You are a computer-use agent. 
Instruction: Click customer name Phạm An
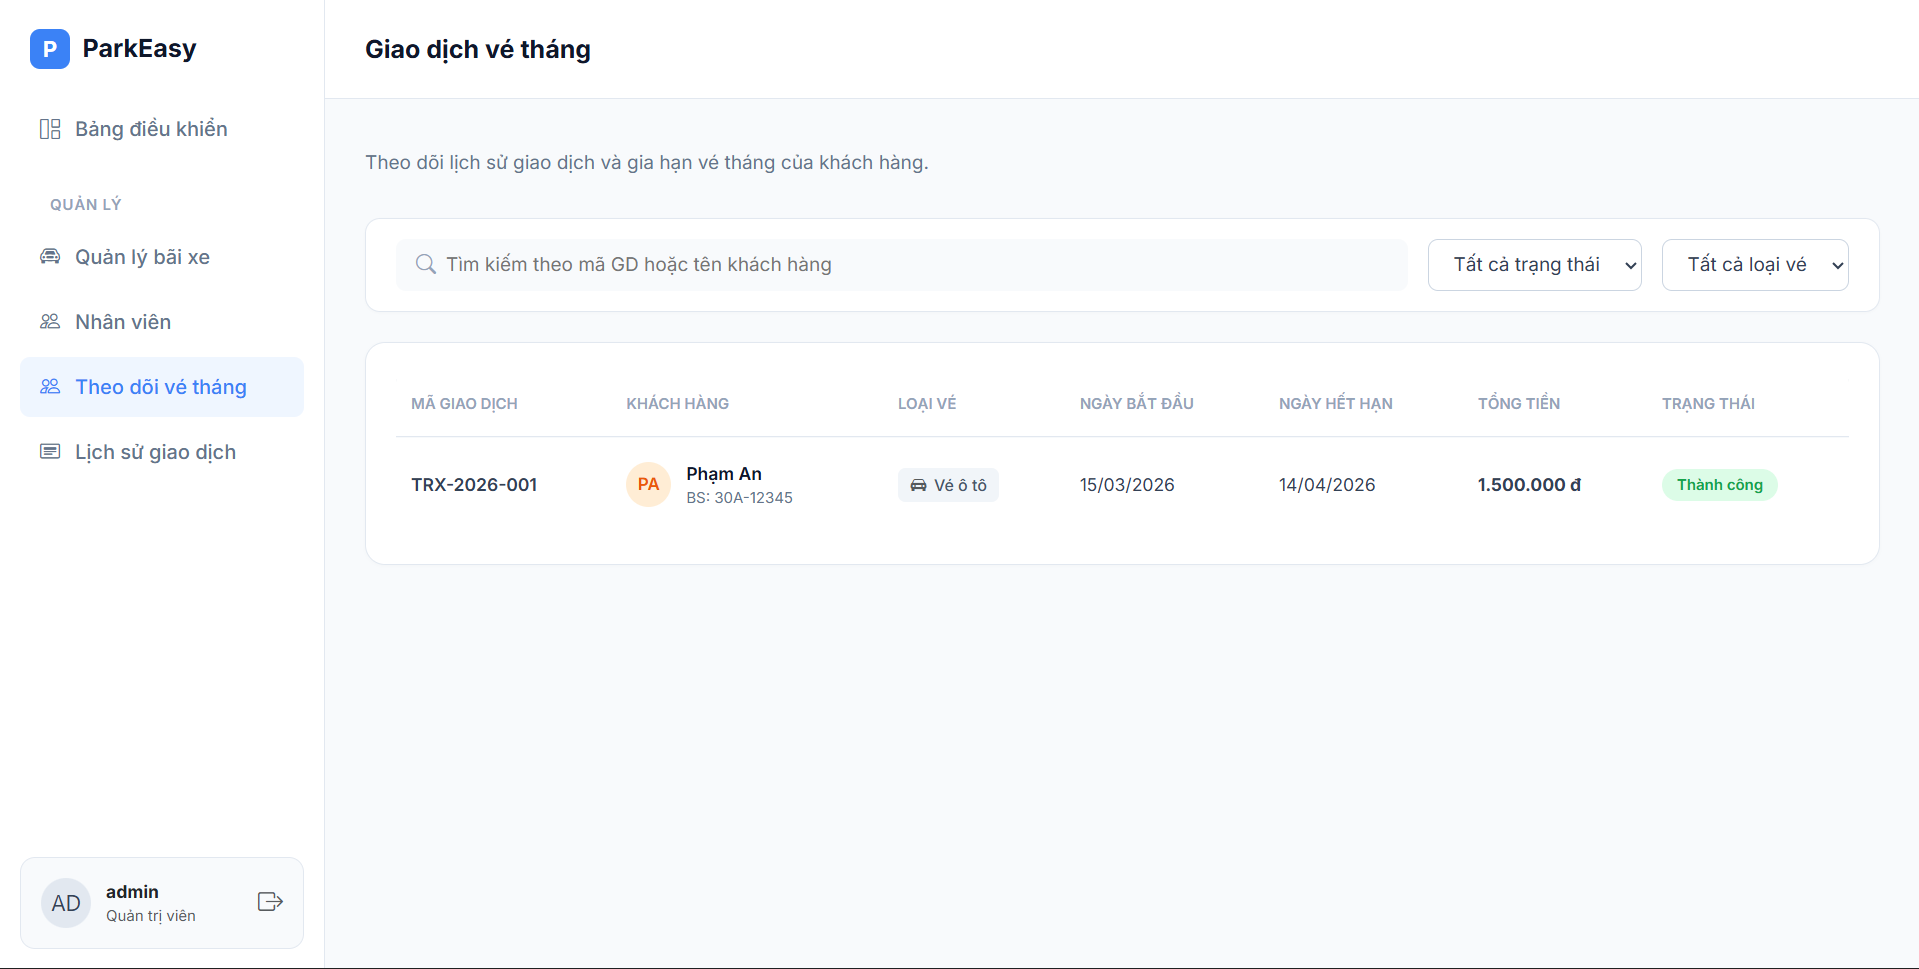click(x=724, y=474)
